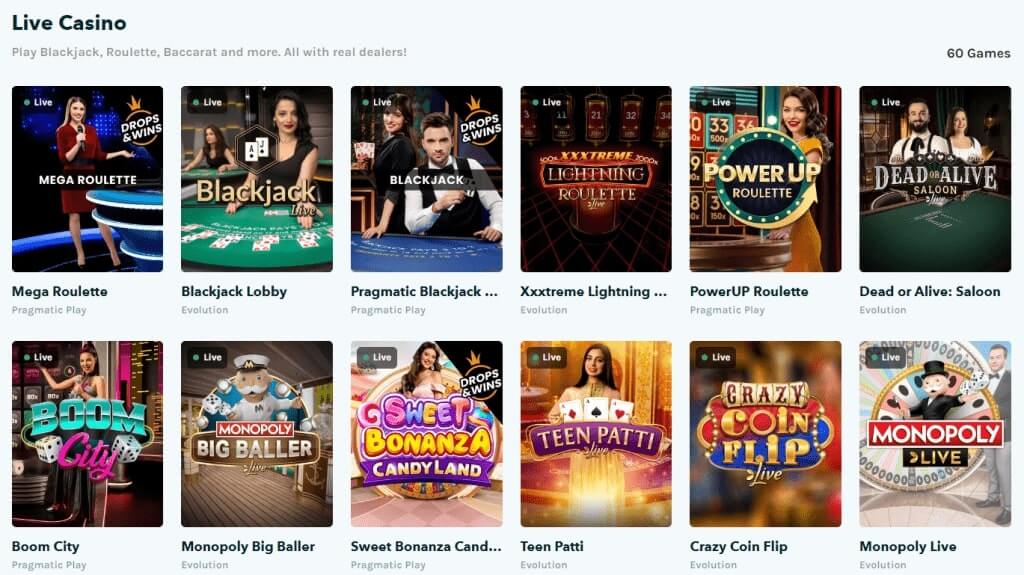
Task: Launch Dead or Alive: Saloon thumbnail
Action: [935, 179]
